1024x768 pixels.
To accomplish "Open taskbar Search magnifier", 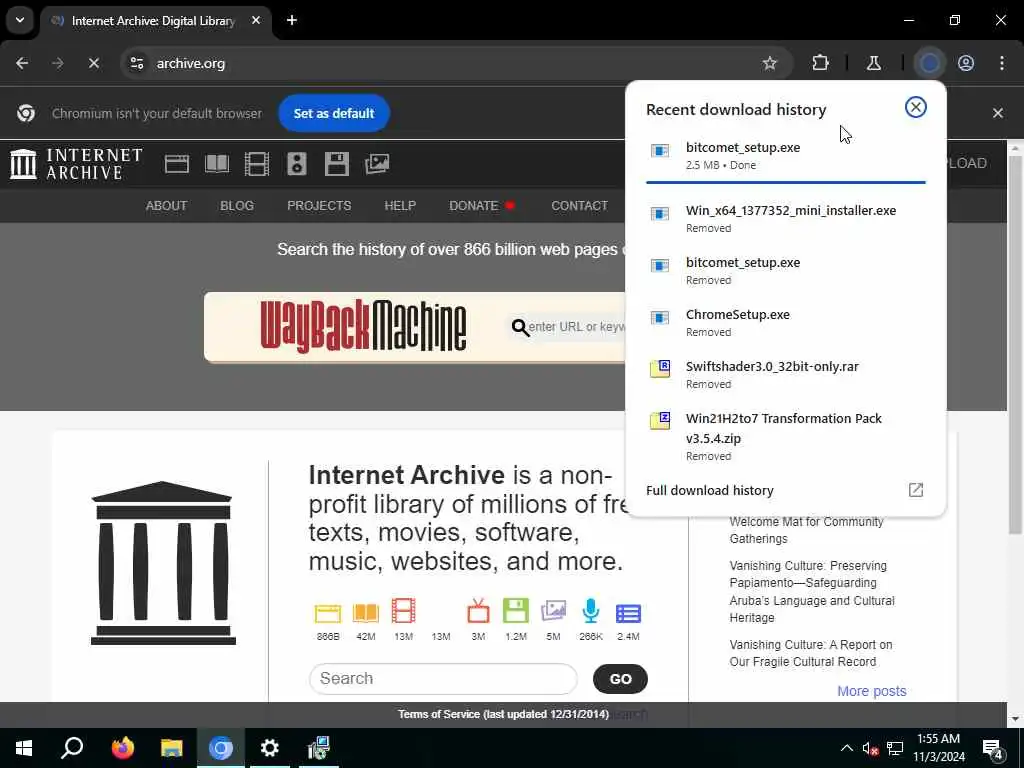I will pyautogui.click(x=72, y=748).
